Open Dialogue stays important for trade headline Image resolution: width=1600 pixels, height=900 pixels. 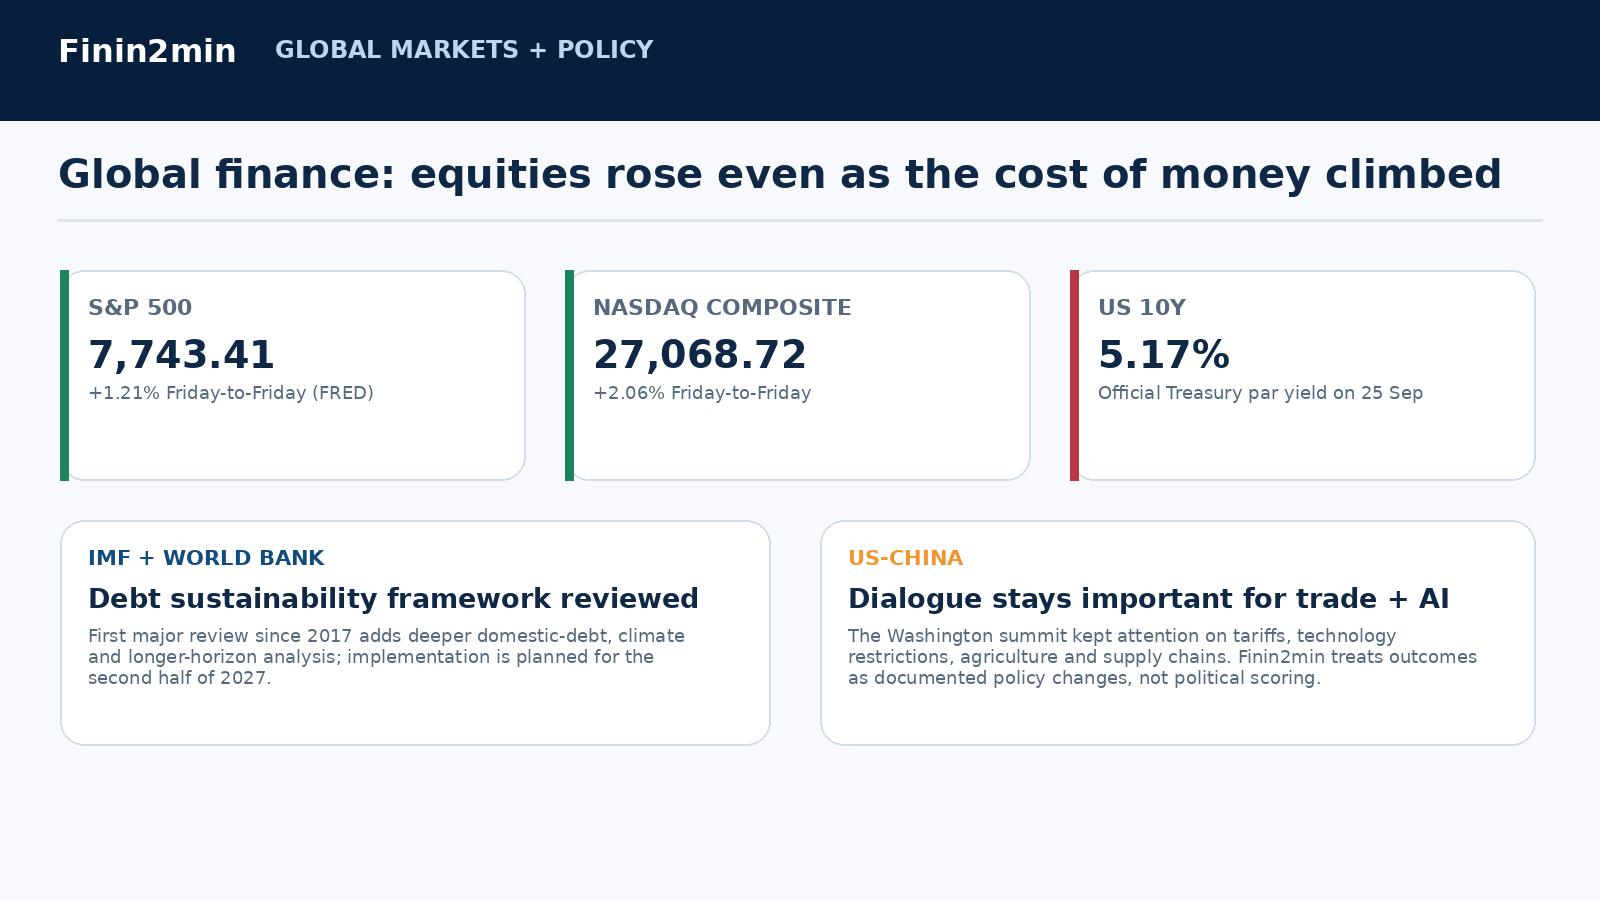pos(1149,599)
